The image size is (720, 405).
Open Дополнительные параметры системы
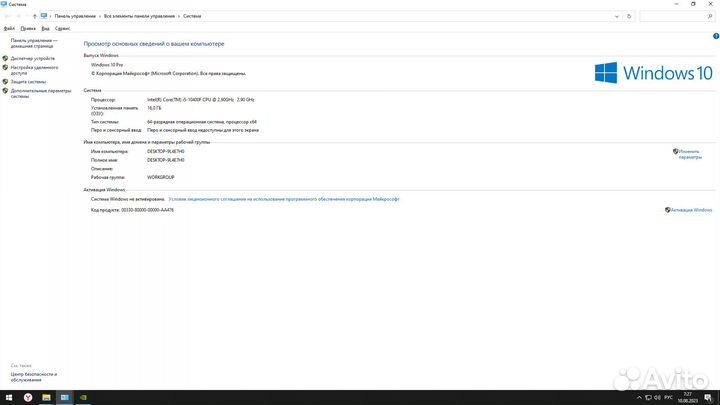[41, 94]
